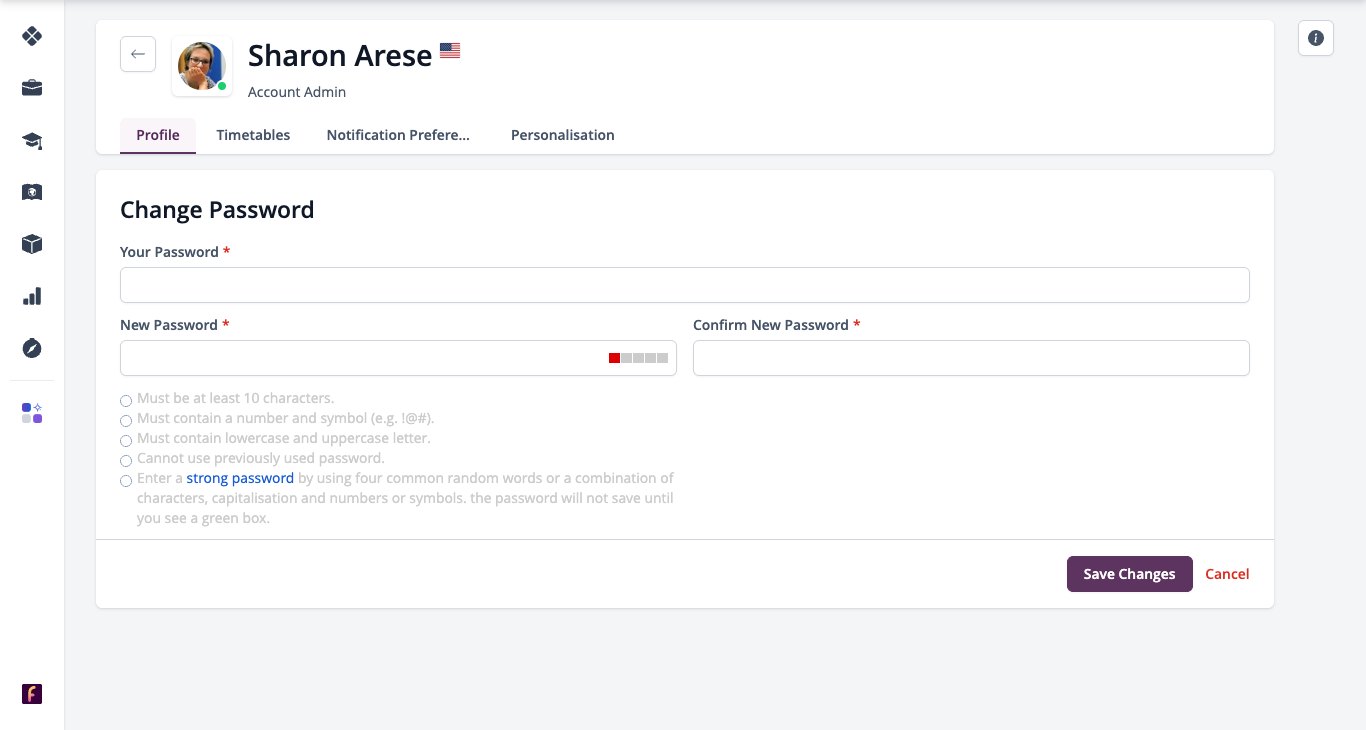This screenshot has width=1366, height=730.
Task: Select the 'number and symbol' radio circle
Action: (126, 421)
